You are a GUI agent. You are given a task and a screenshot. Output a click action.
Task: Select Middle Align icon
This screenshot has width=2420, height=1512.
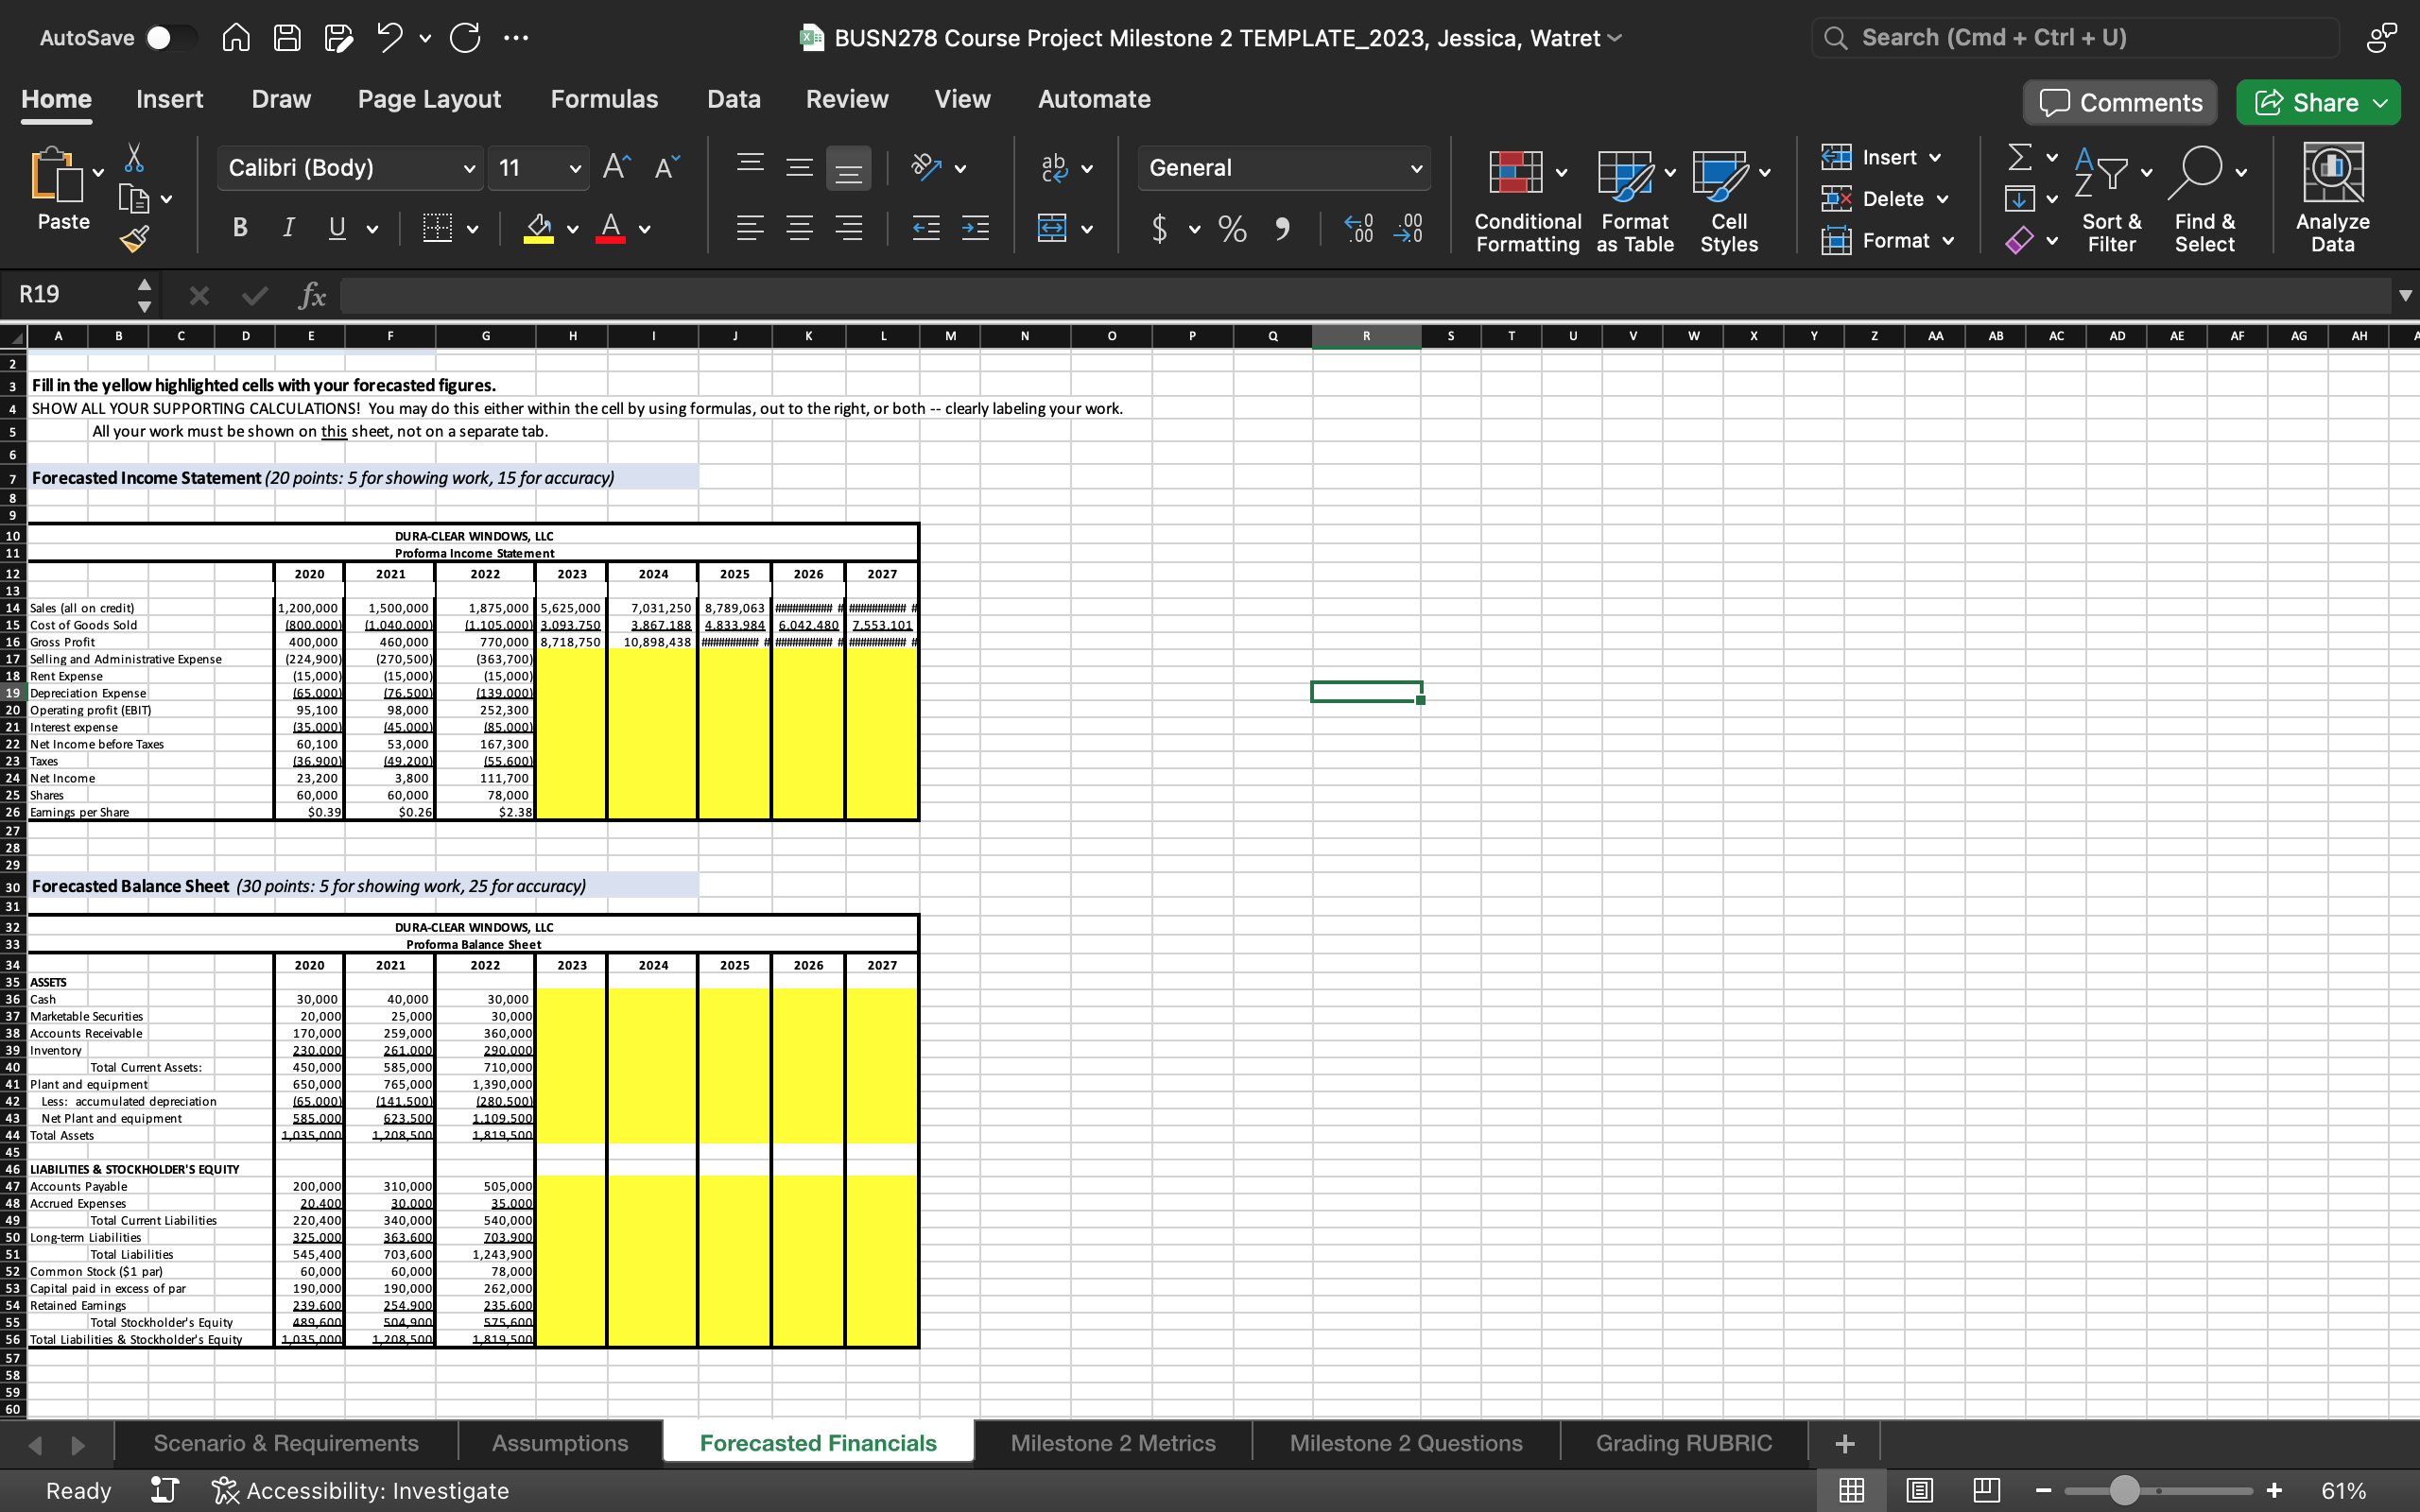coord(799,166)
